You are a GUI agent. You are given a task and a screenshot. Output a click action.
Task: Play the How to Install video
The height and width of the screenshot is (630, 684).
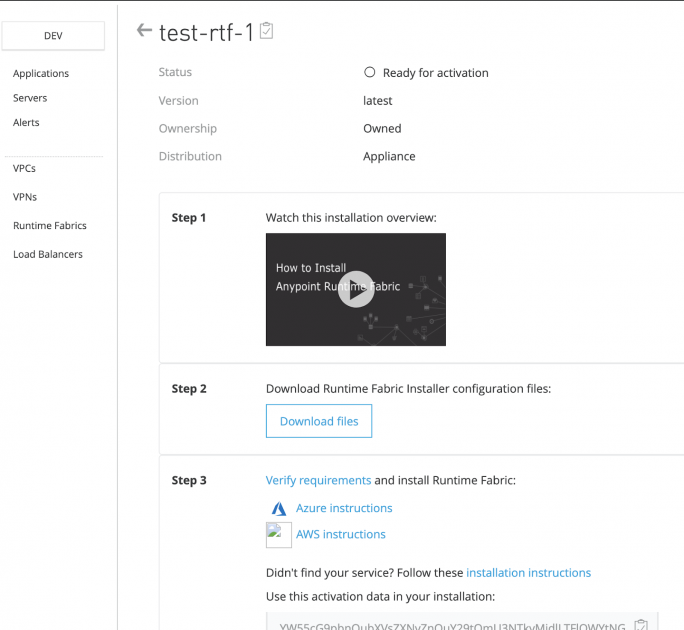coord(356,289)
